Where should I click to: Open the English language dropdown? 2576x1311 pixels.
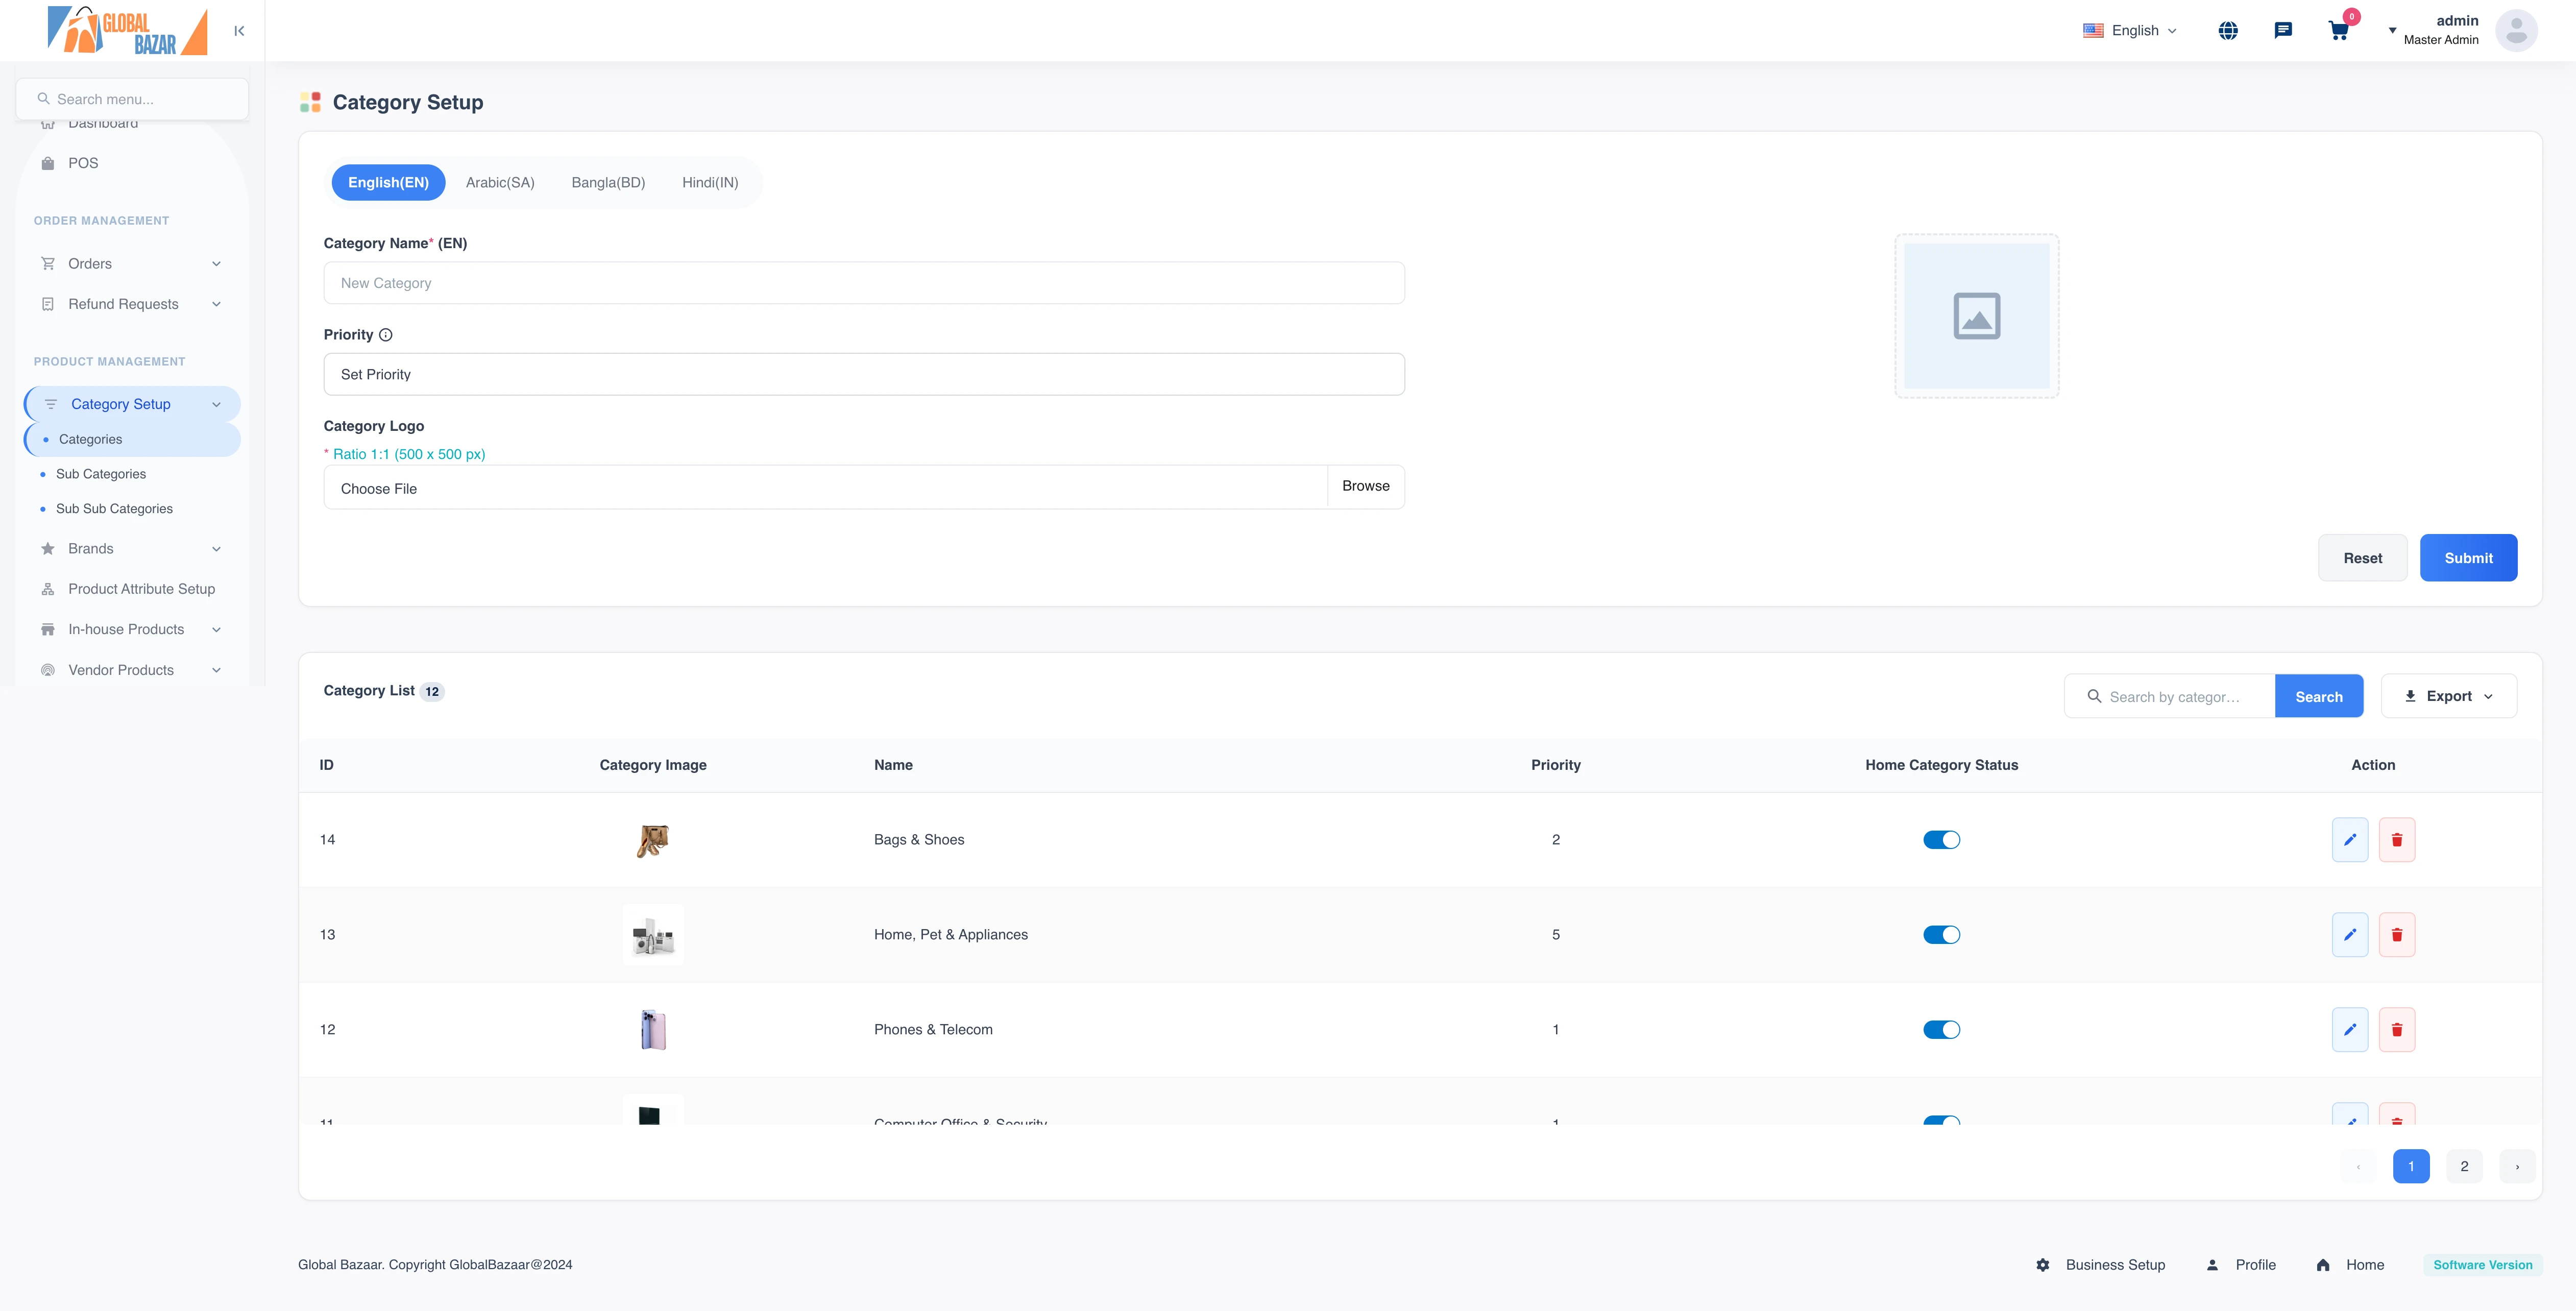click(x=2131, y=31)
